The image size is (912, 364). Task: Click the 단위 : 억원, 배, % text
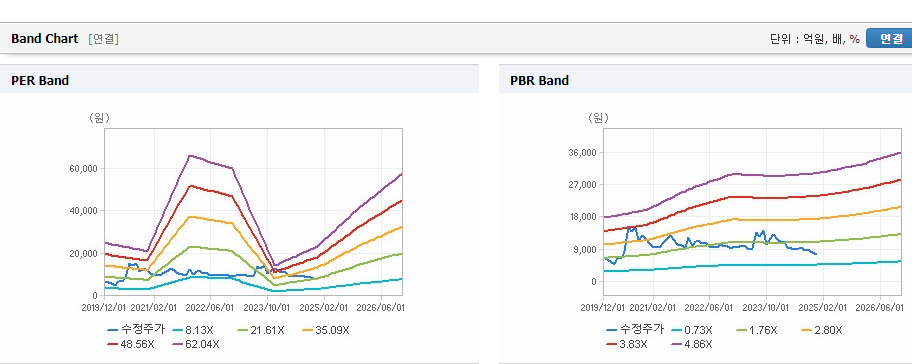814,39
